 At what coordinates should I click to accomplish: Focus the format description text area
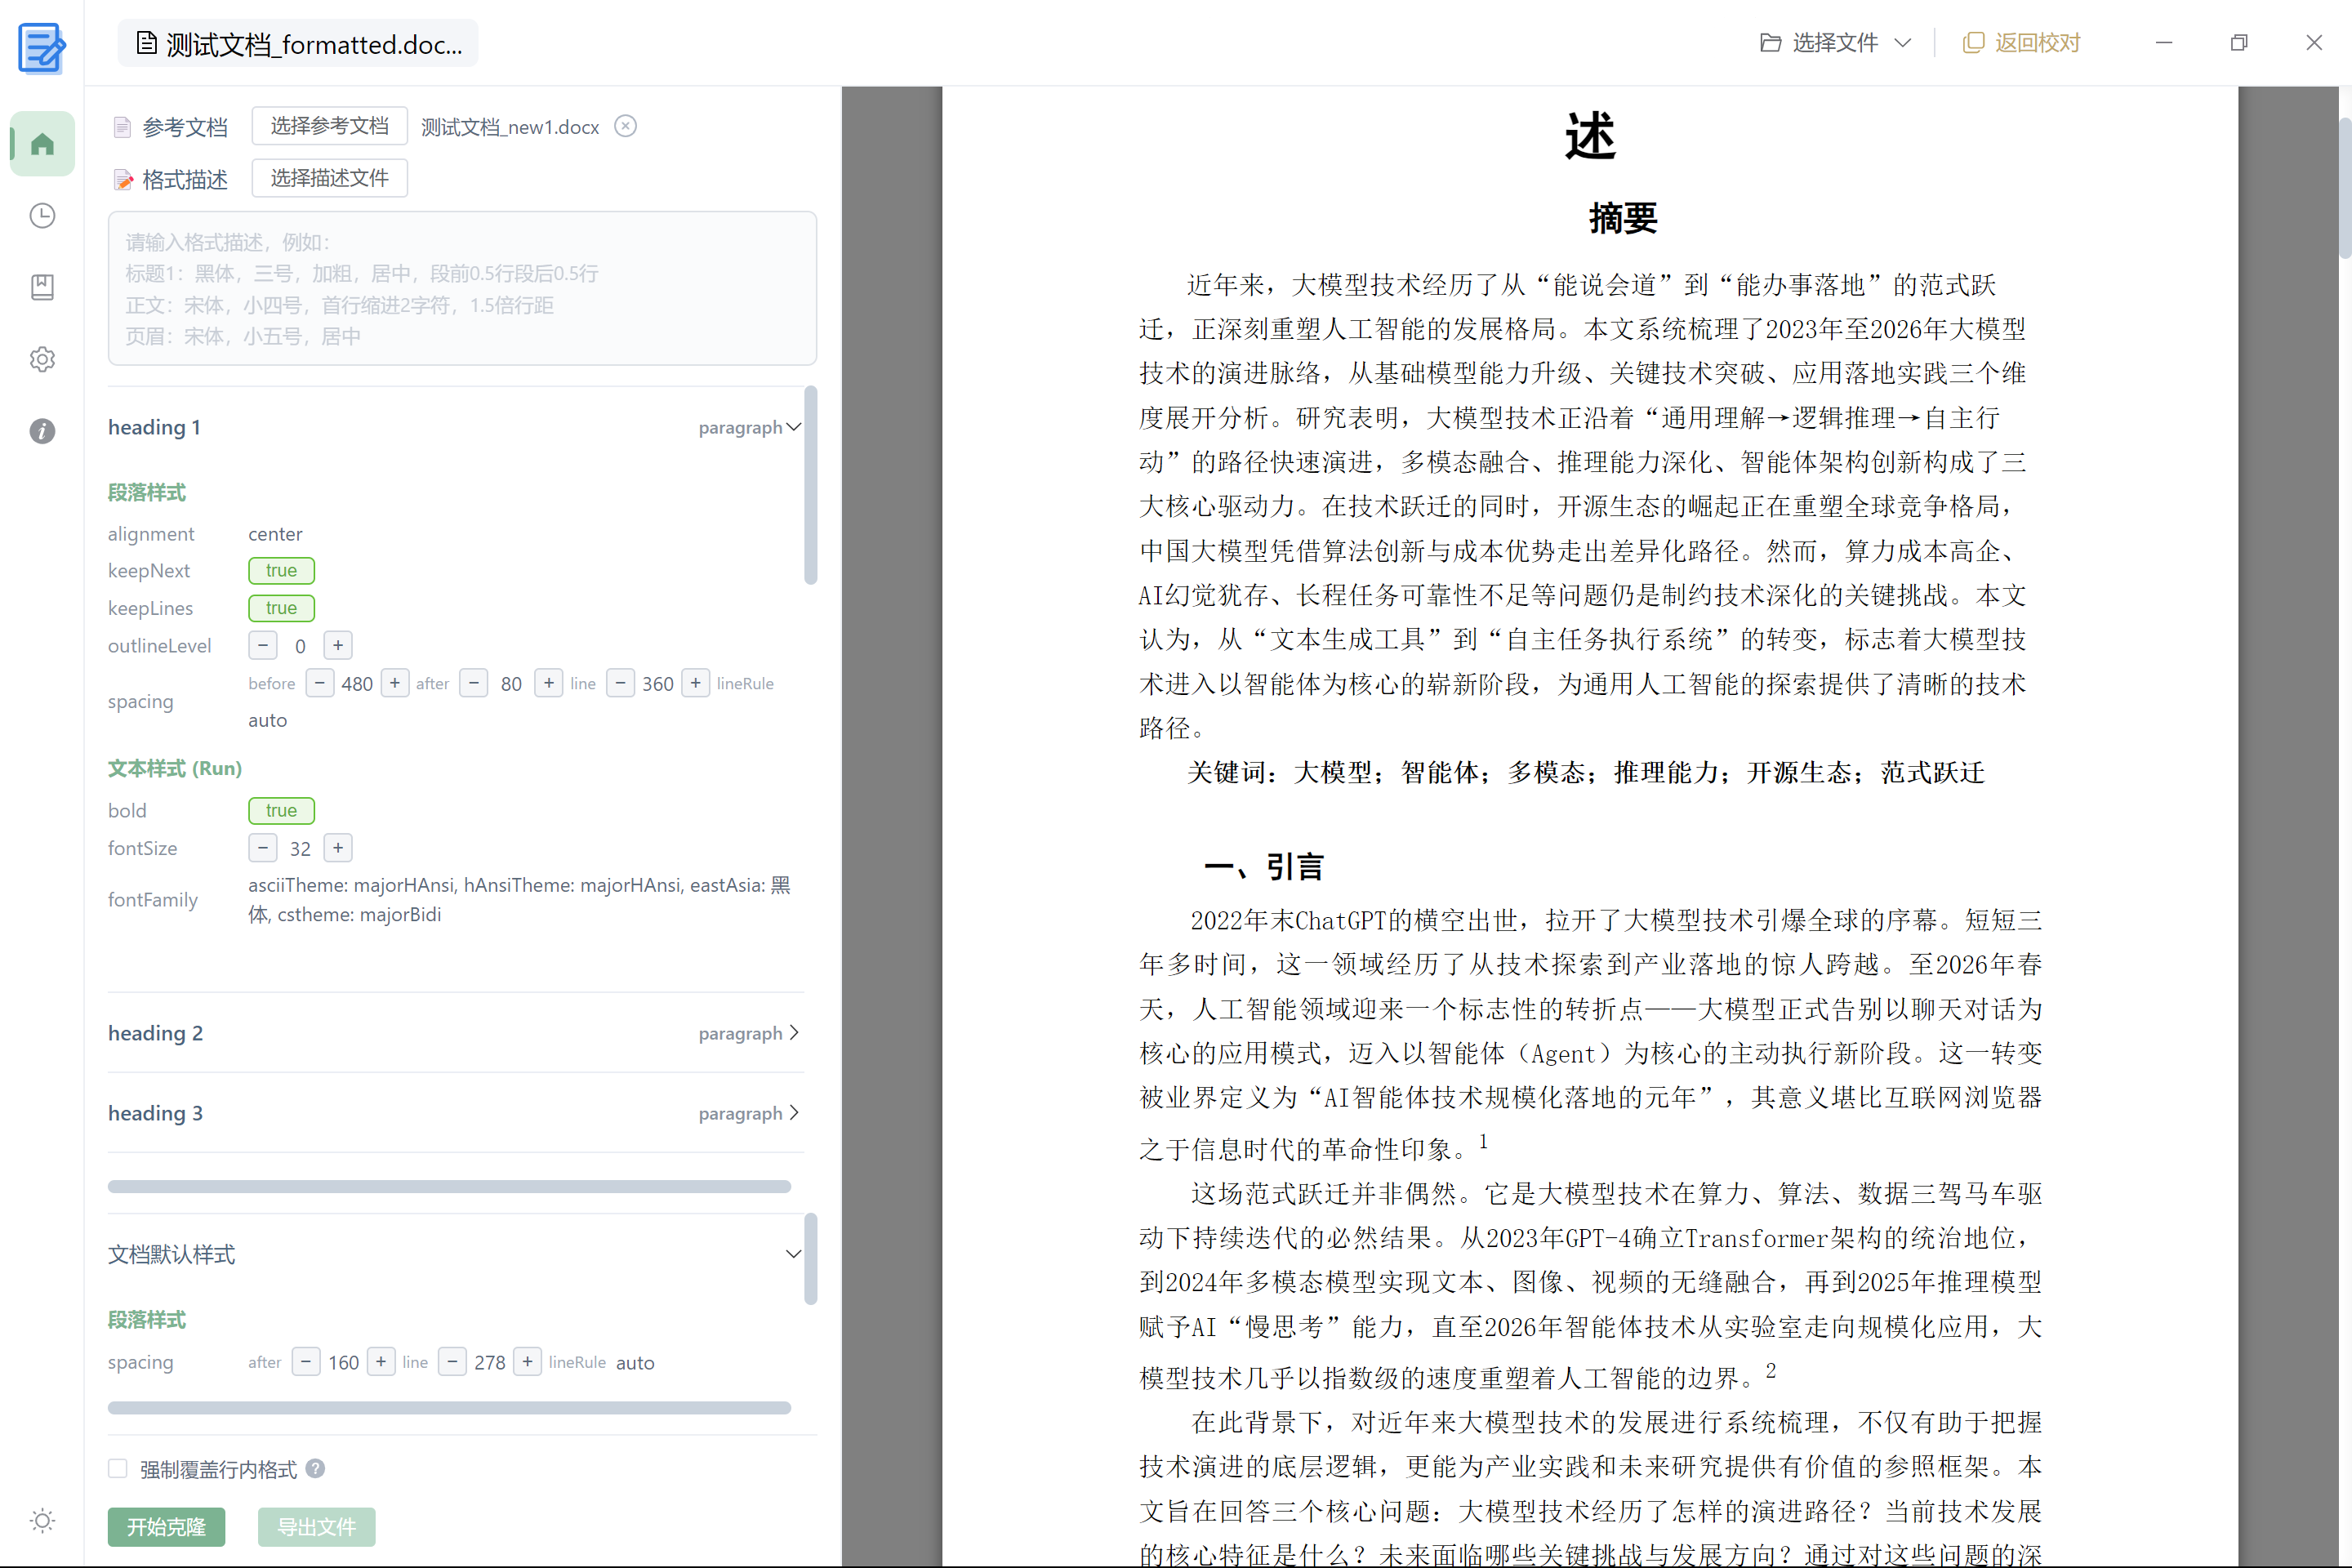(x=462, y=288)
